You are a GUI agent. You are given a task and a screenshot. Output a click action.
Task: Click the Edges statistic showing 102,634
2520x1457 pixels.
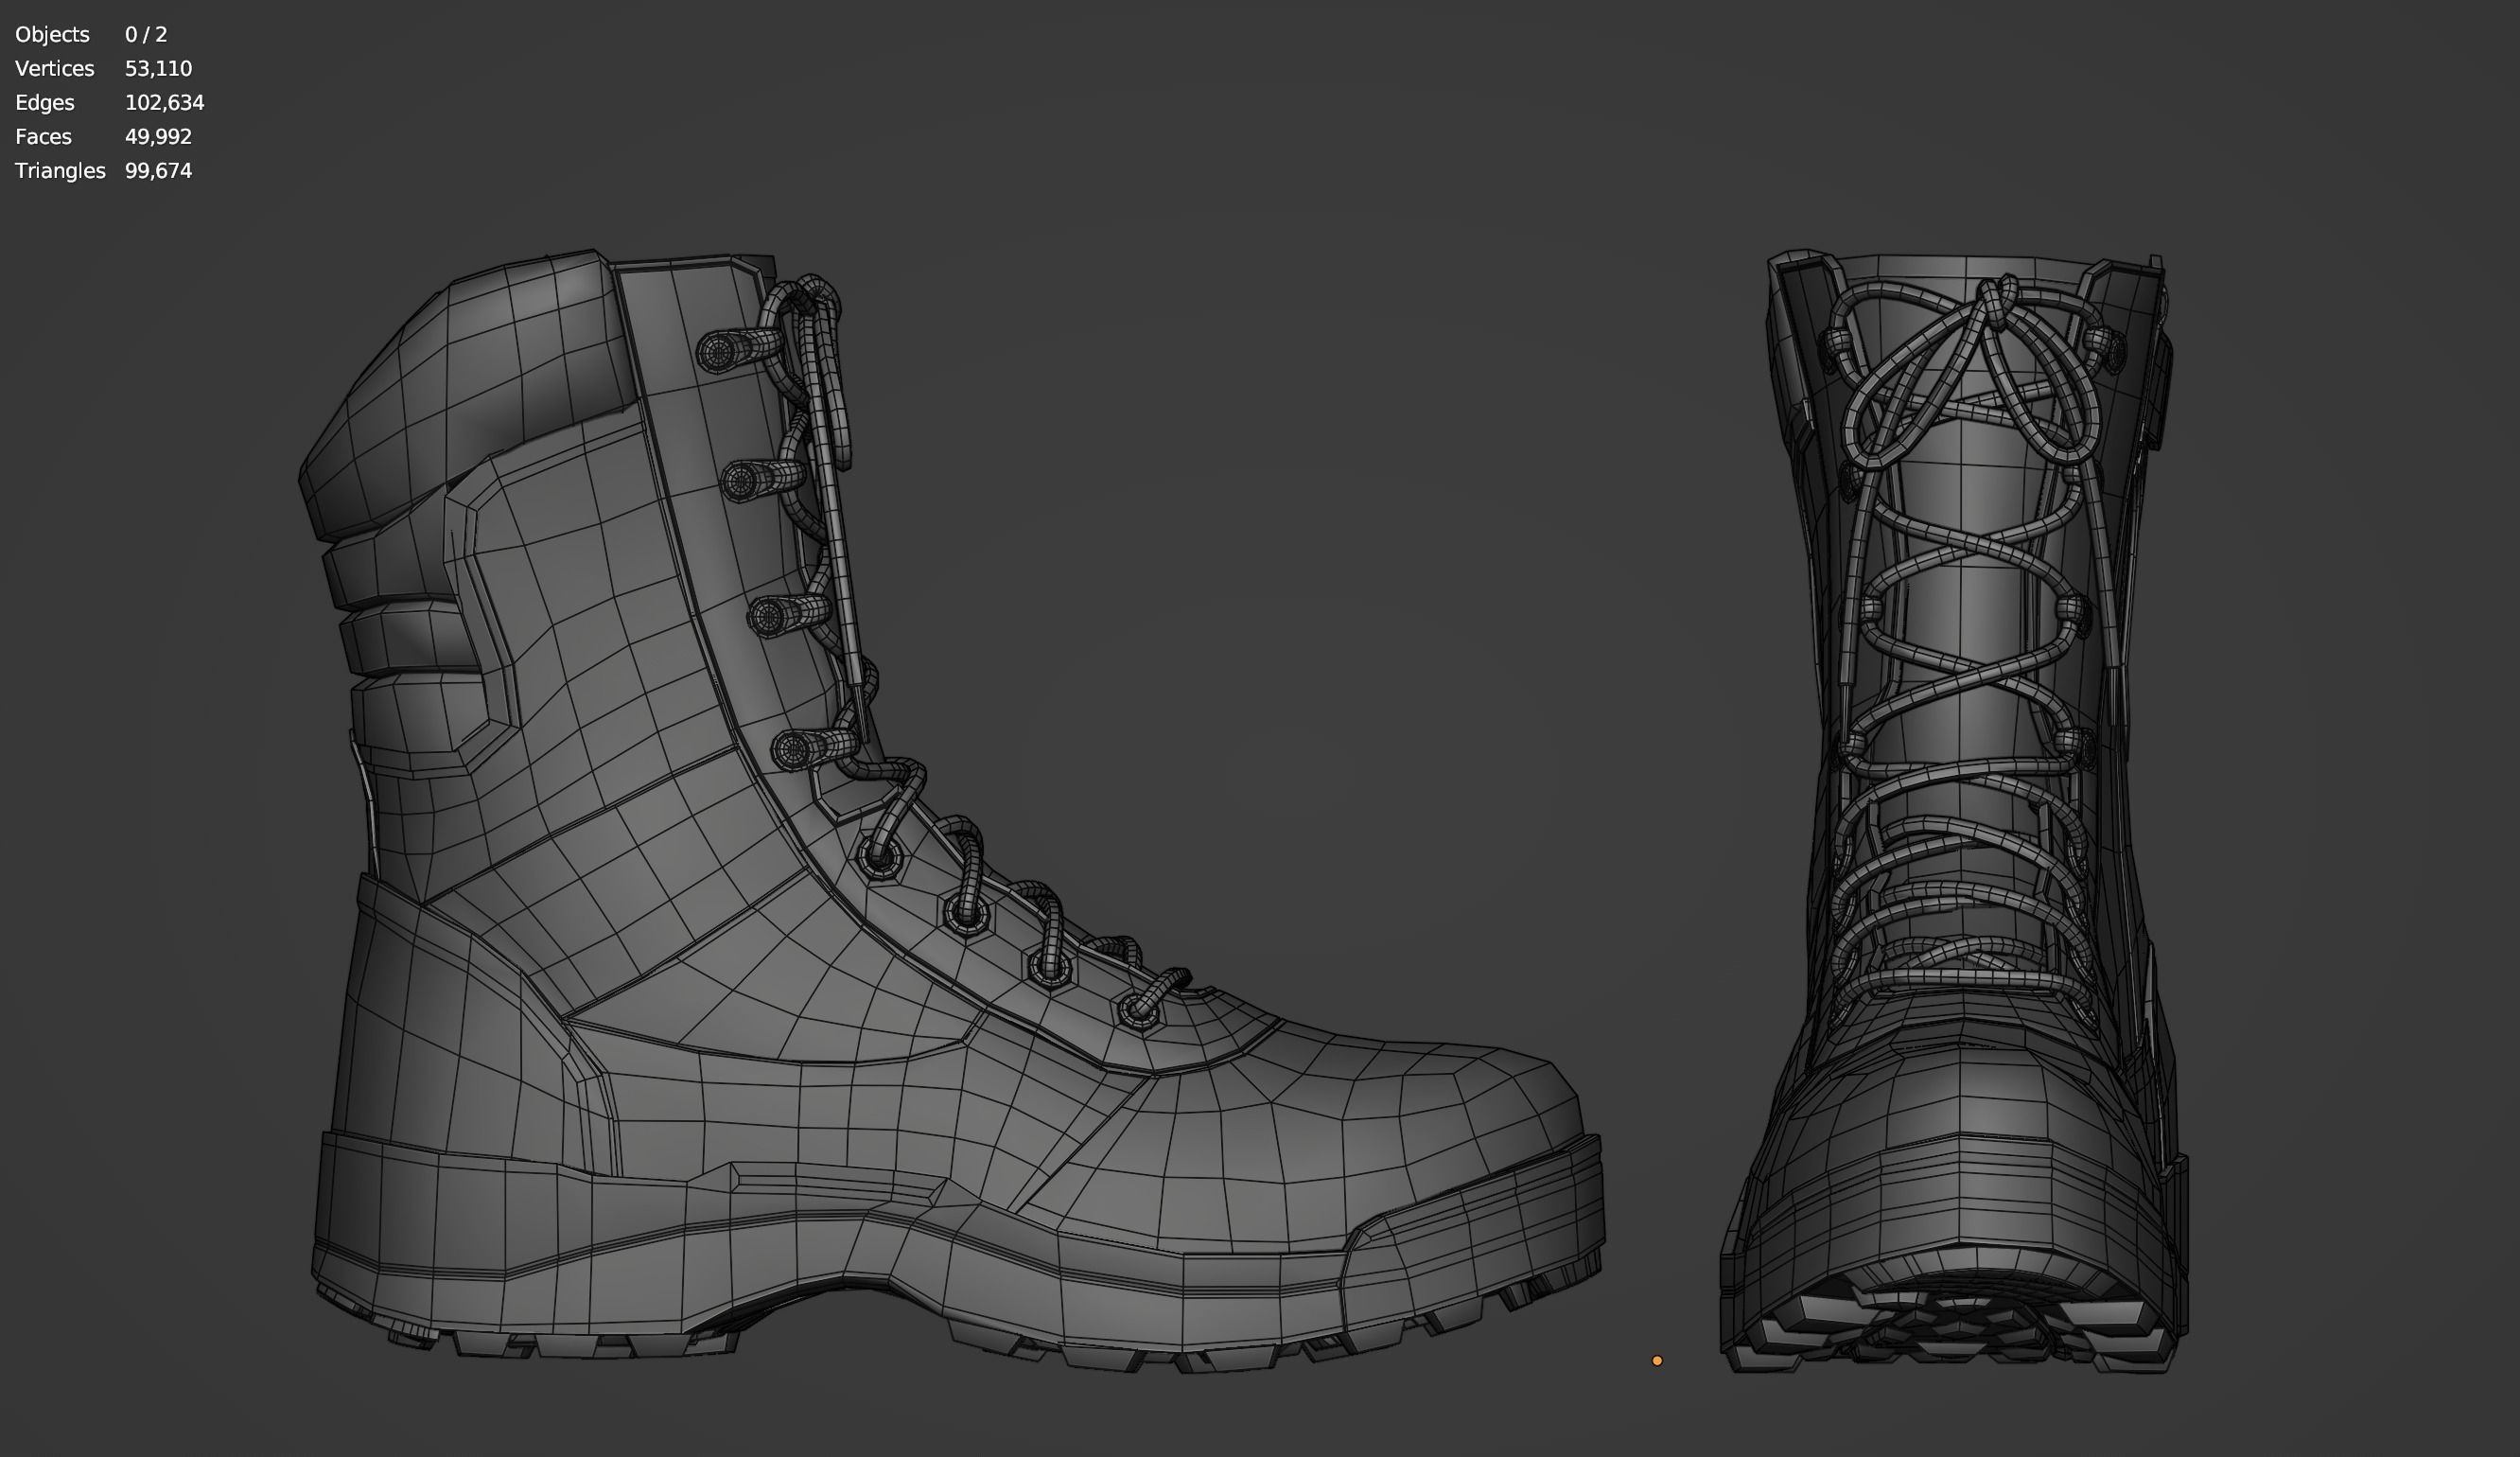click(166, 102)
